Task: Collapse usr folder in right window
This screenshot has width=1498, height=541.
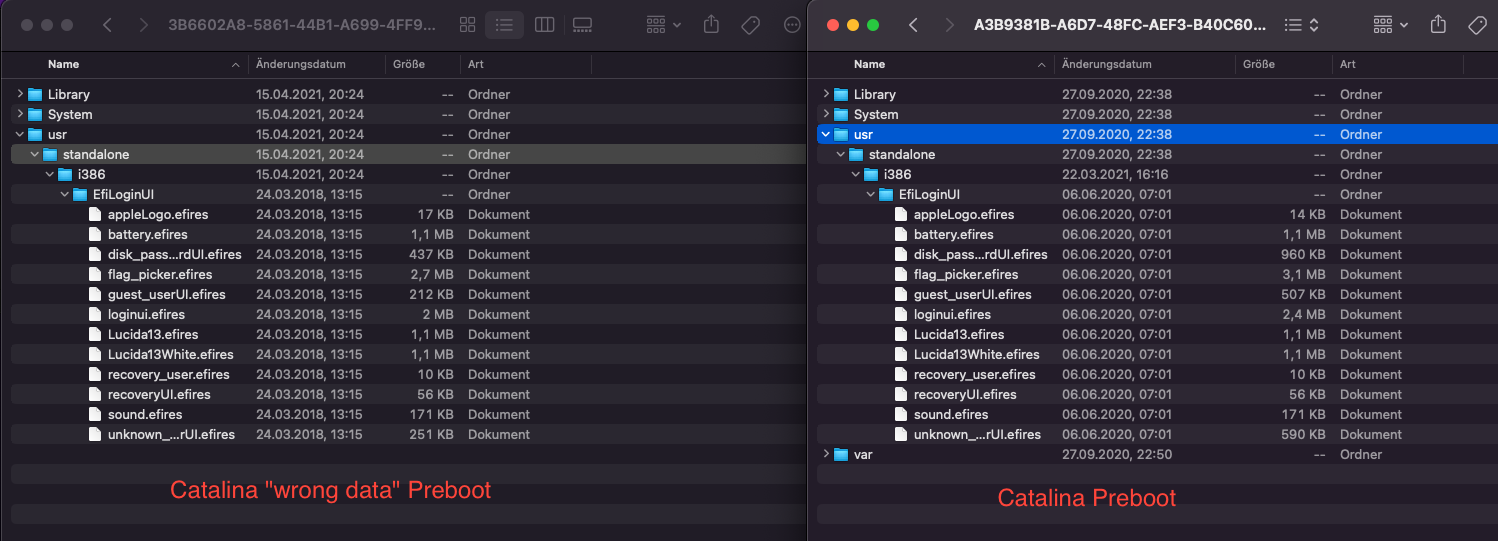Action: (826, 134)
